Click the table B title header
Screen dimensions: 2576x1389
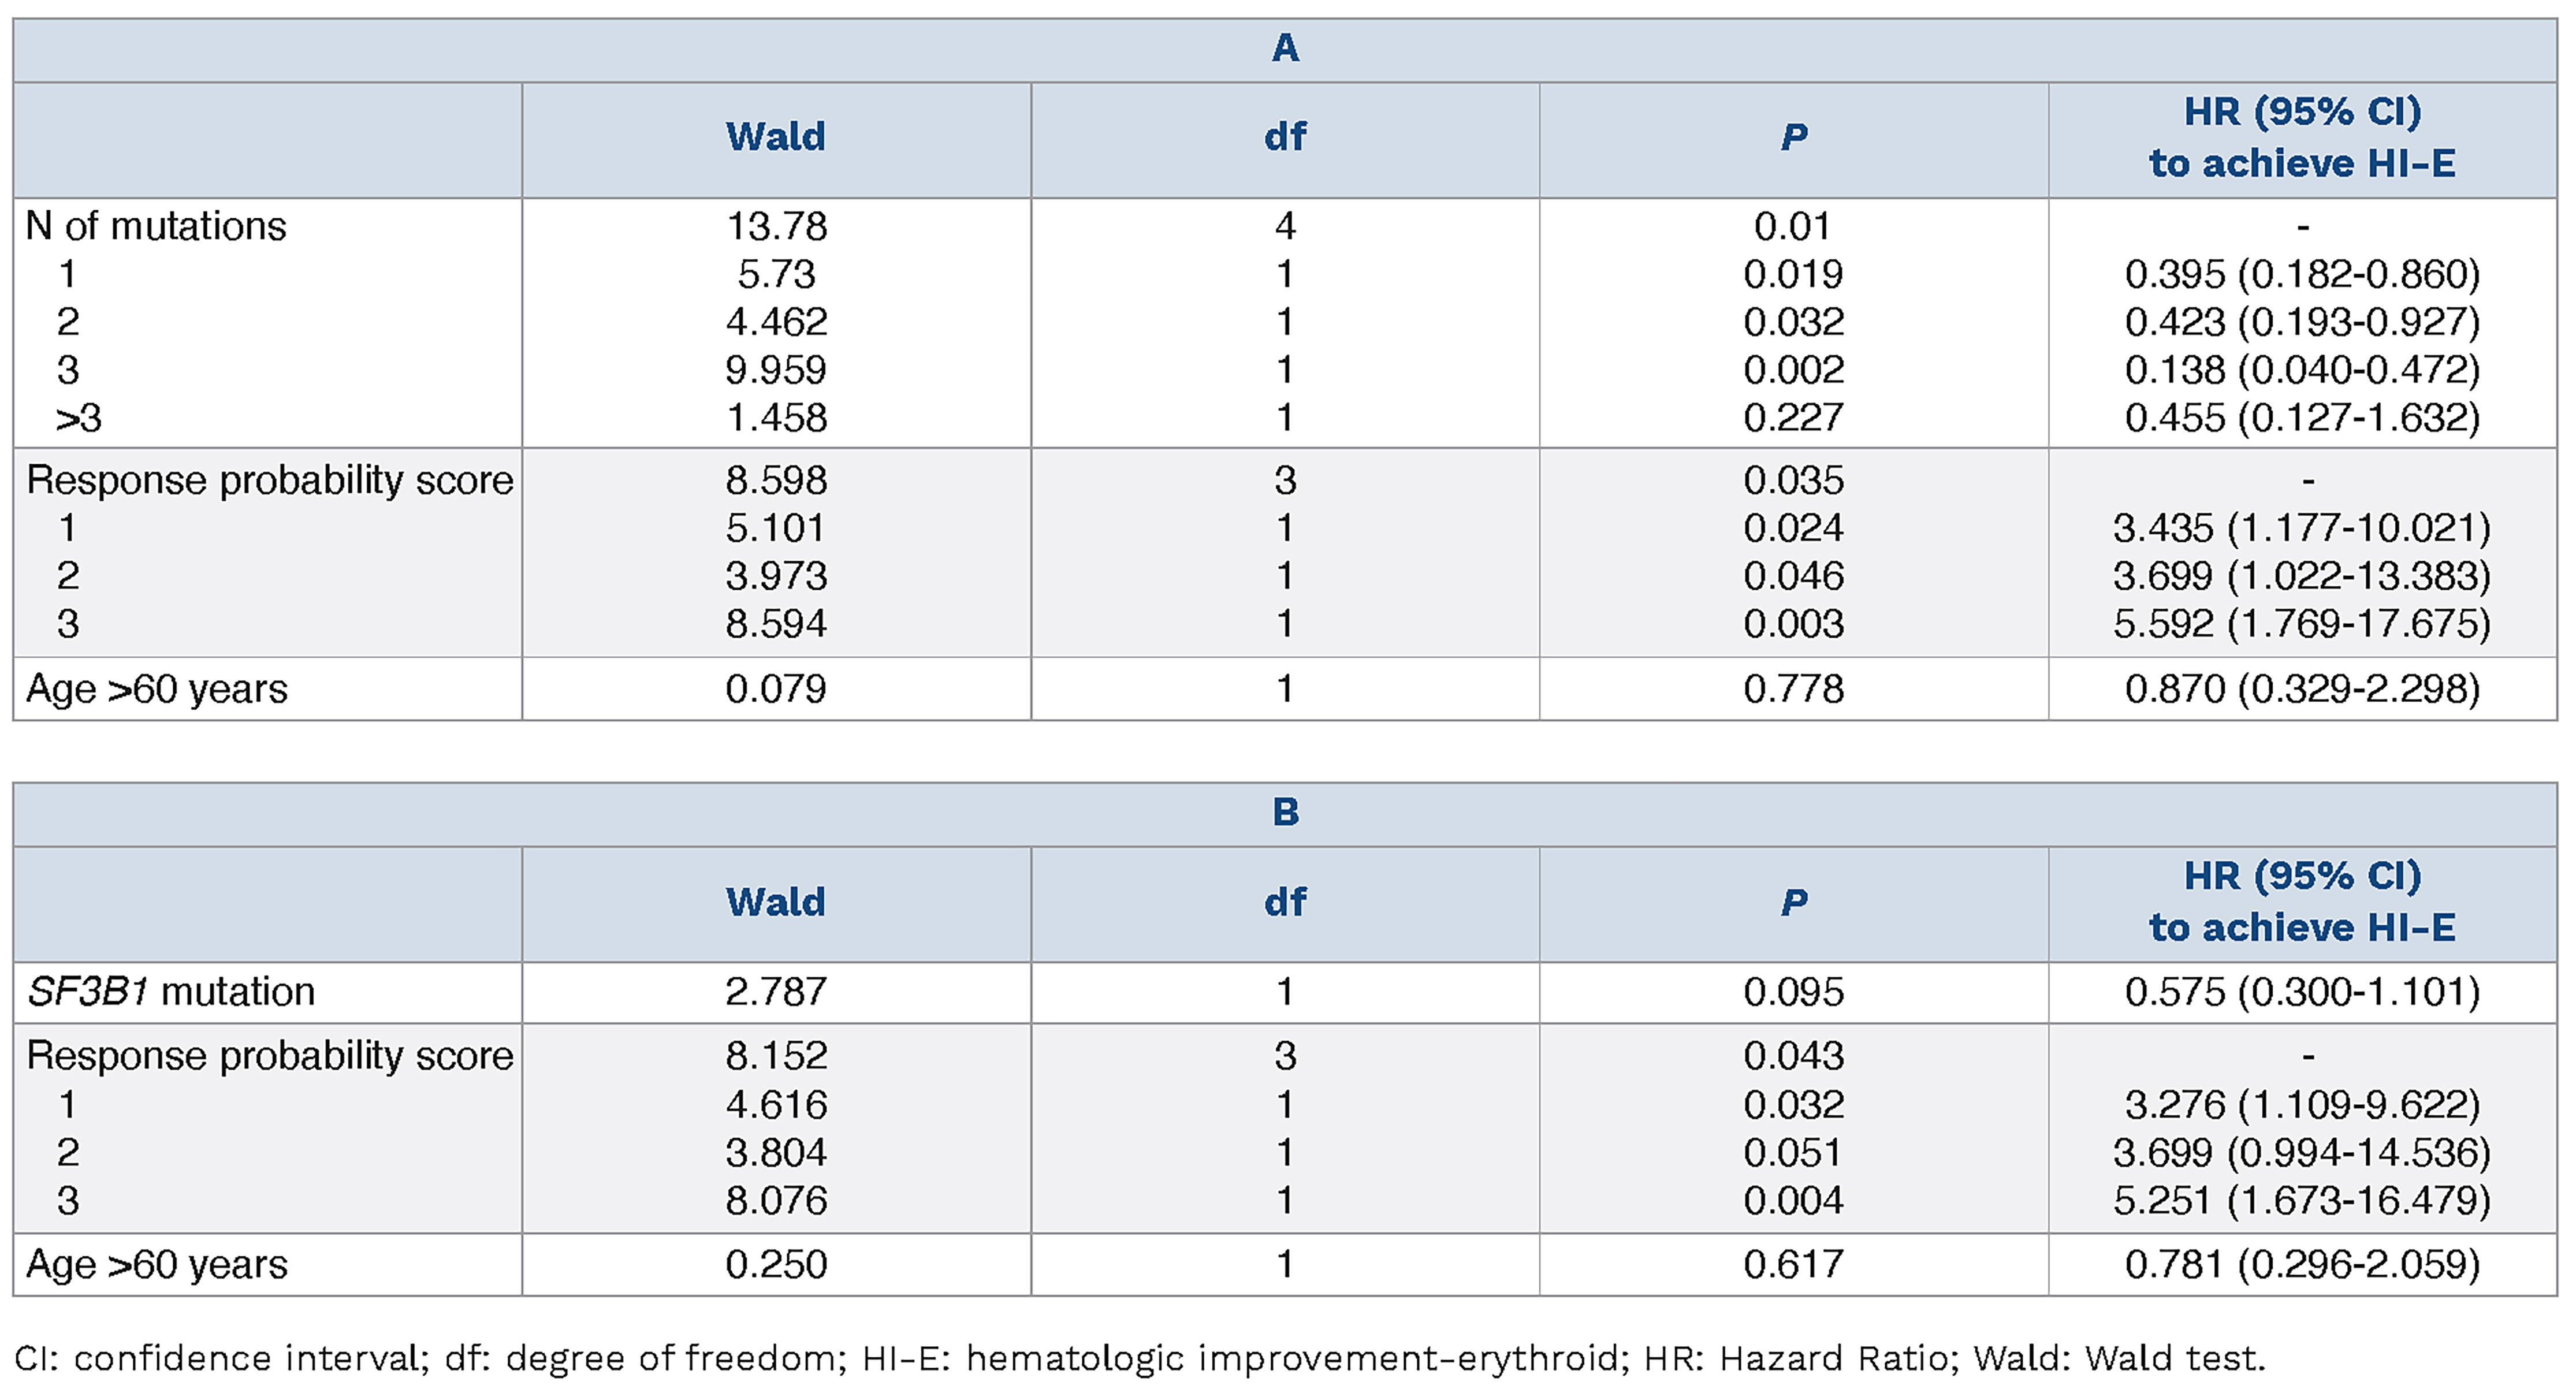tap(1285, 813)
